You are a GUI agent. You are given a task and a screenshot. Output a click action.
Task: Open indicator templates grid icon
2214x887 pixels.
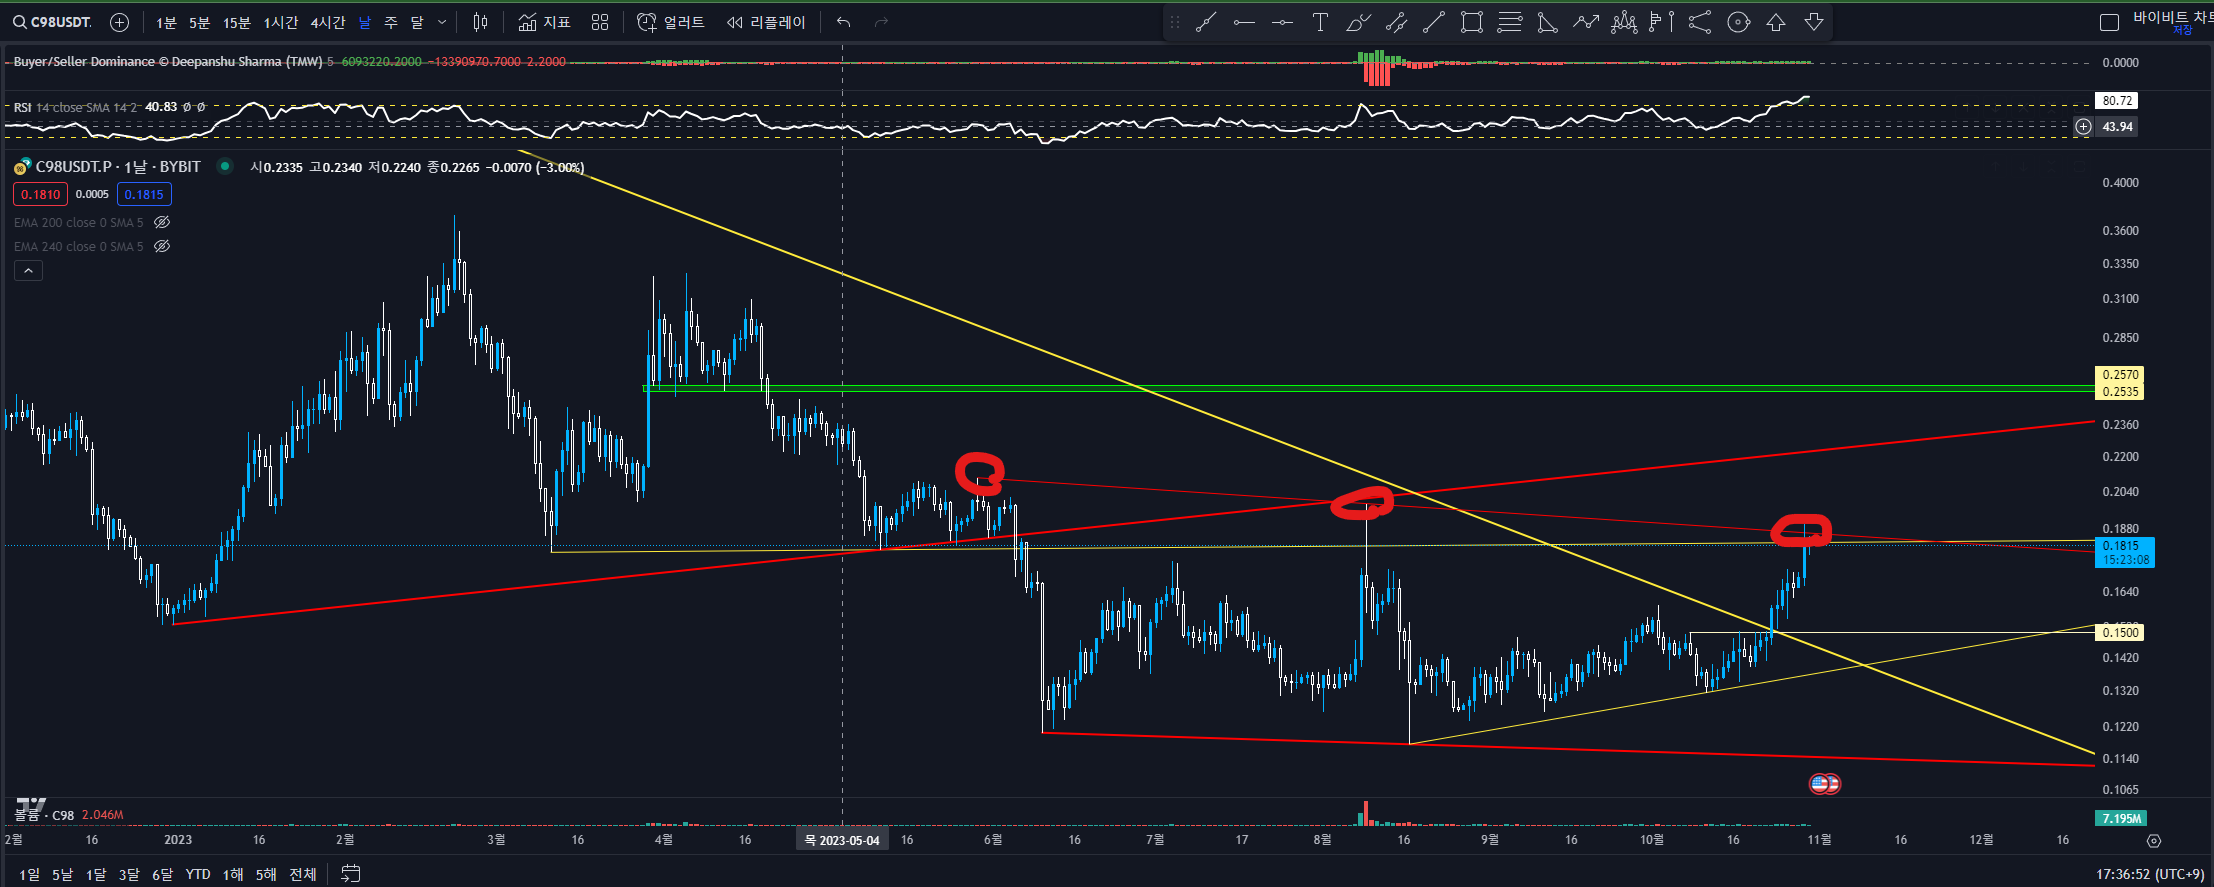[600, 22]
